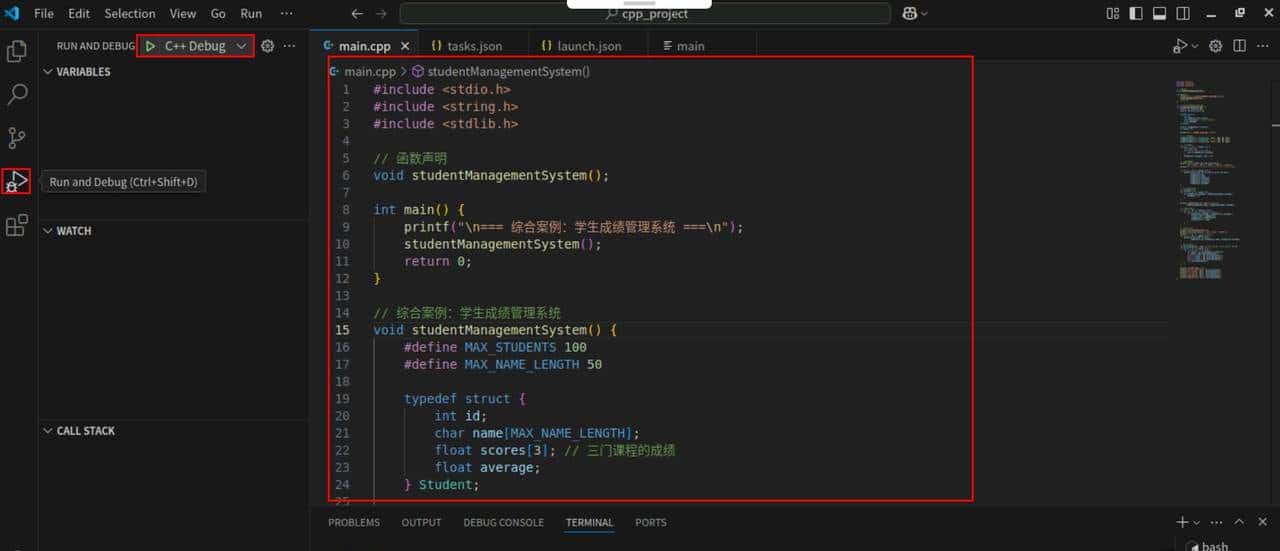The height and width of the screenshot is (551, 1280).
Task: Open the Selection menu
Action: coord(130,14)
